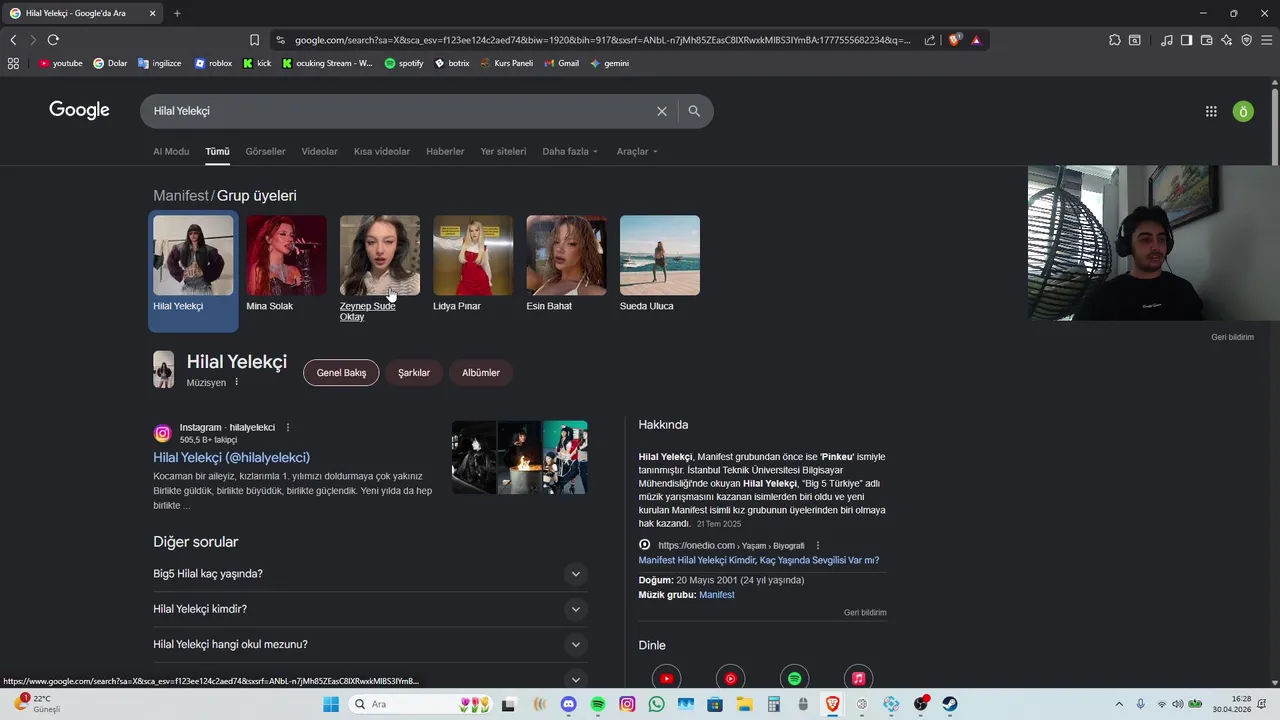
Task: Open Leo AI sparkle icon
Action: (1227, 40)
